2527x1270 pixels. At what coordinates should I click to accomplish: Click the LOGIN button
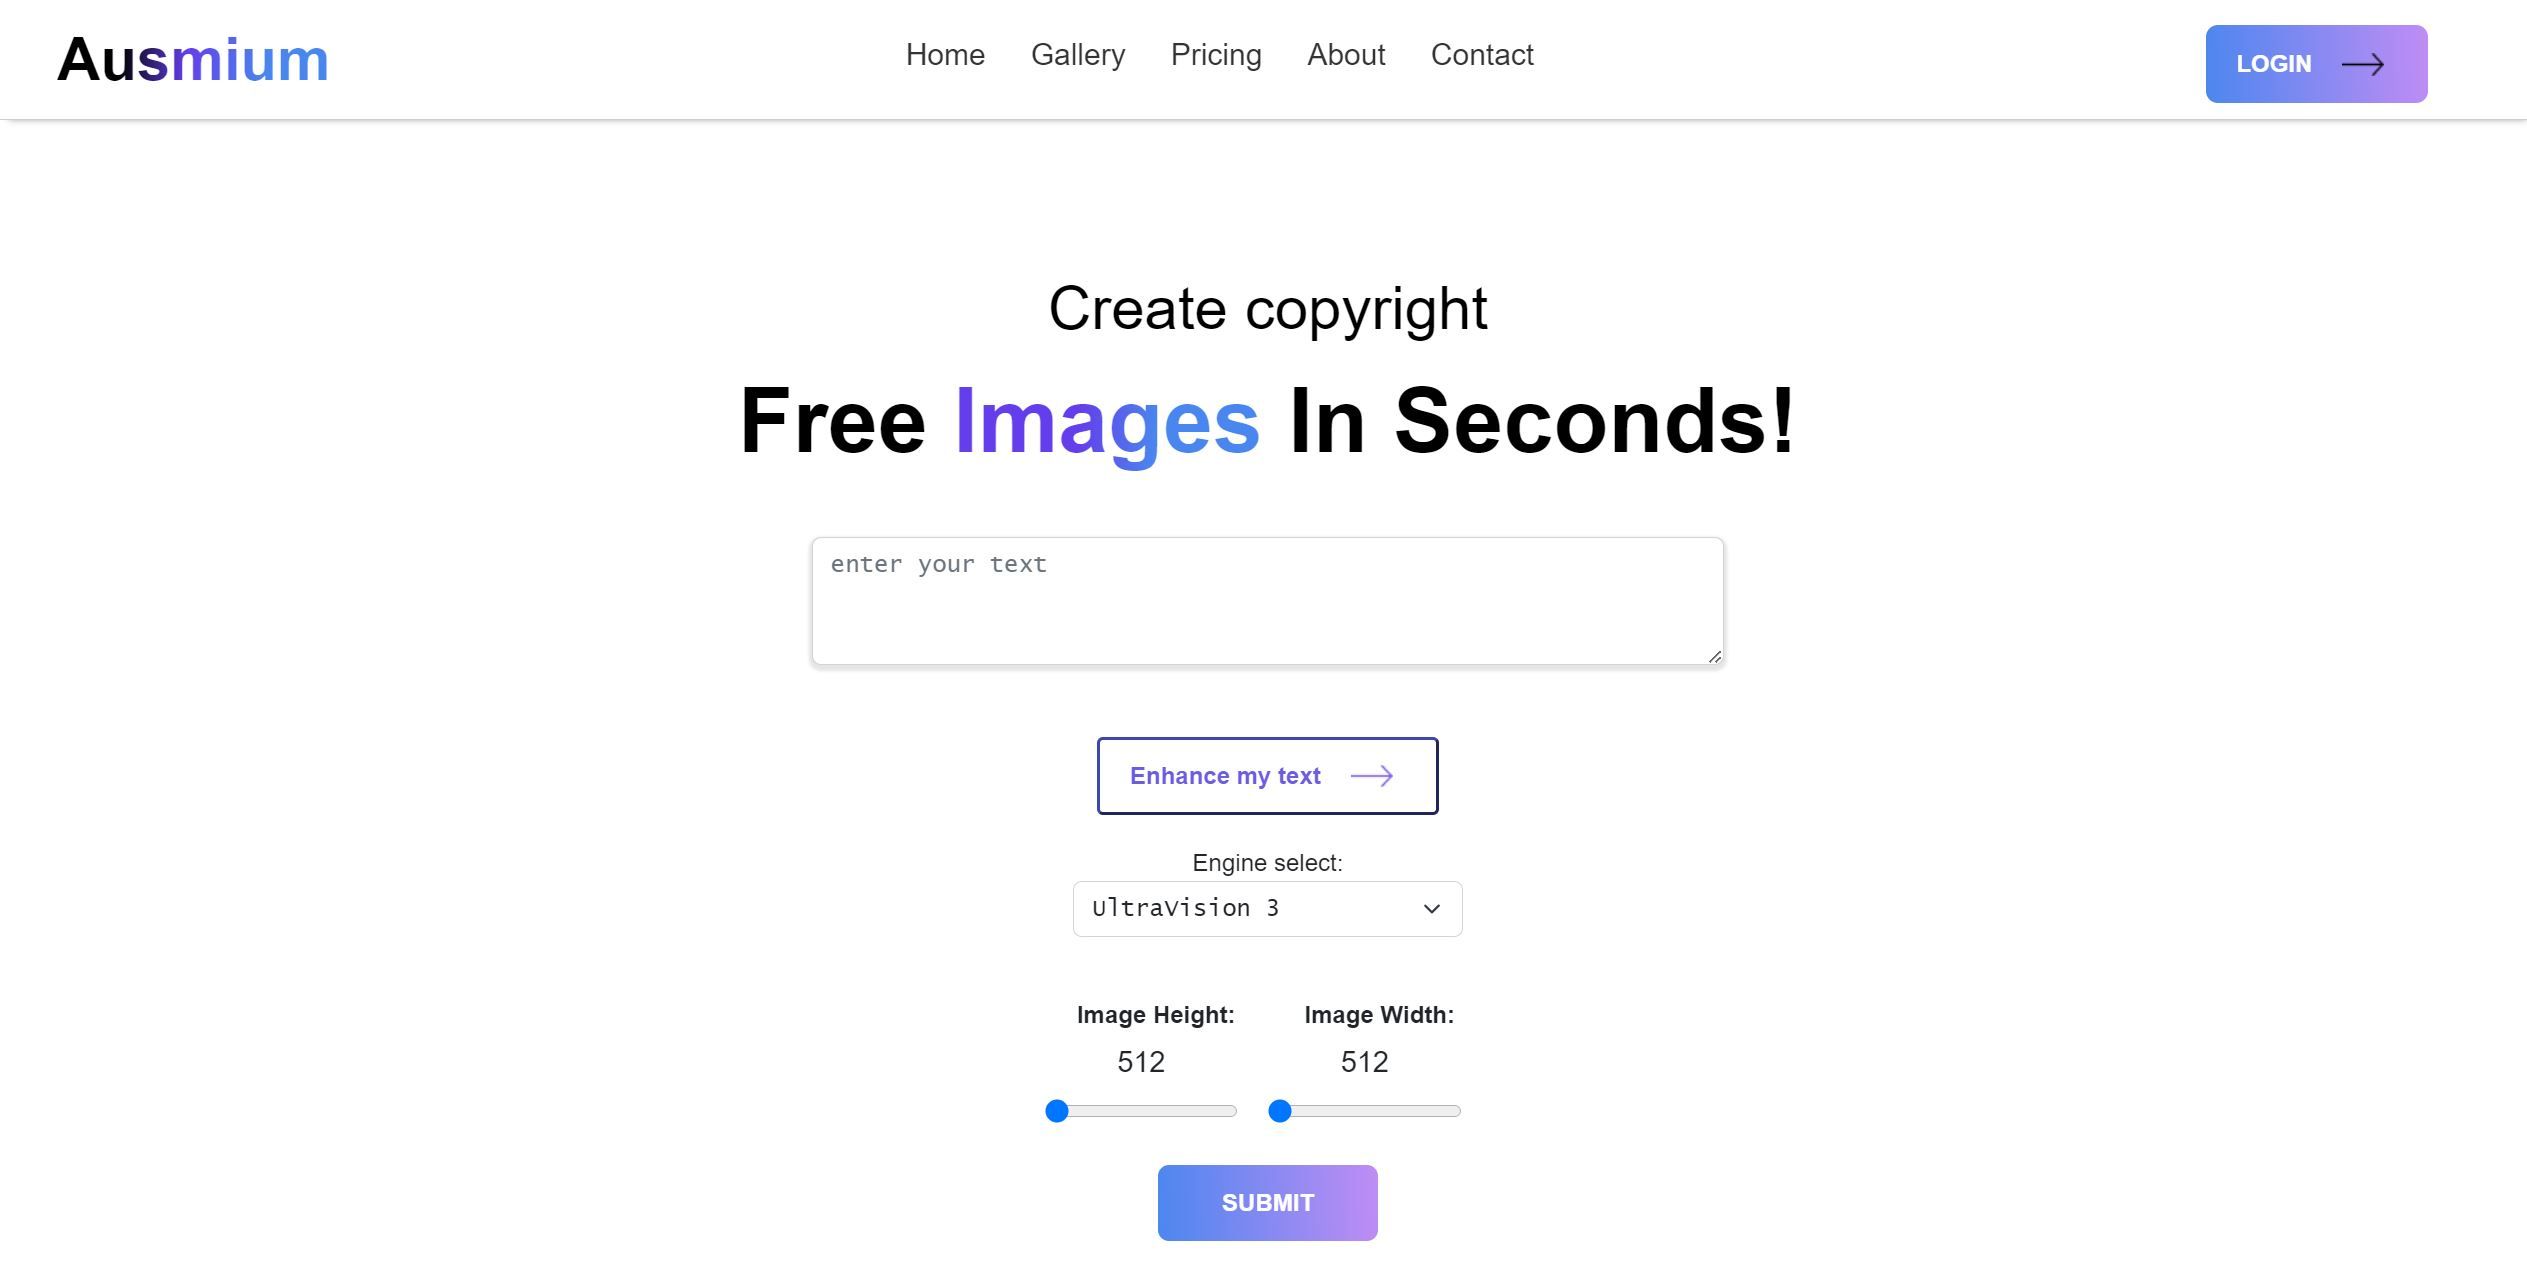pyautogui.click(x=2316, y=63)
